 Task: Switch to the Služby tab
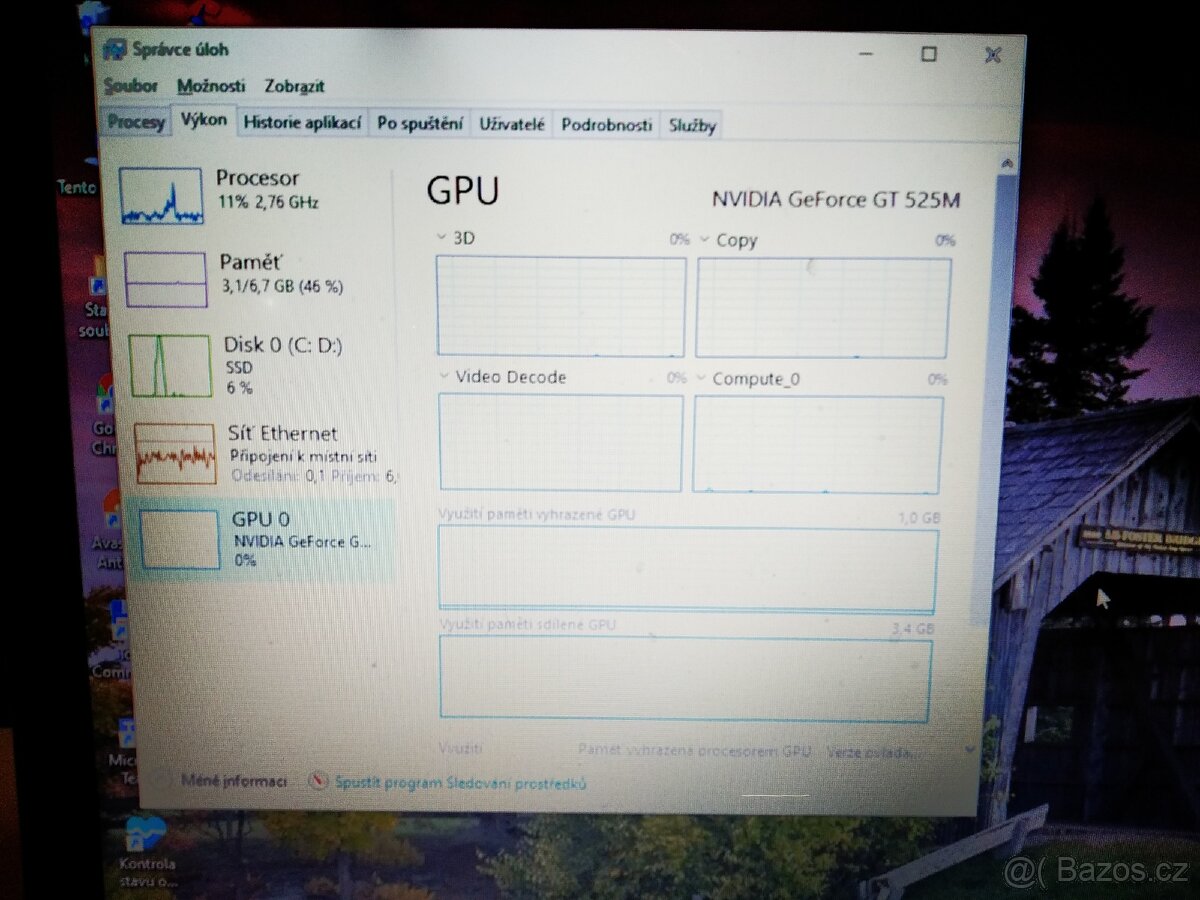[x=692, y=126]
